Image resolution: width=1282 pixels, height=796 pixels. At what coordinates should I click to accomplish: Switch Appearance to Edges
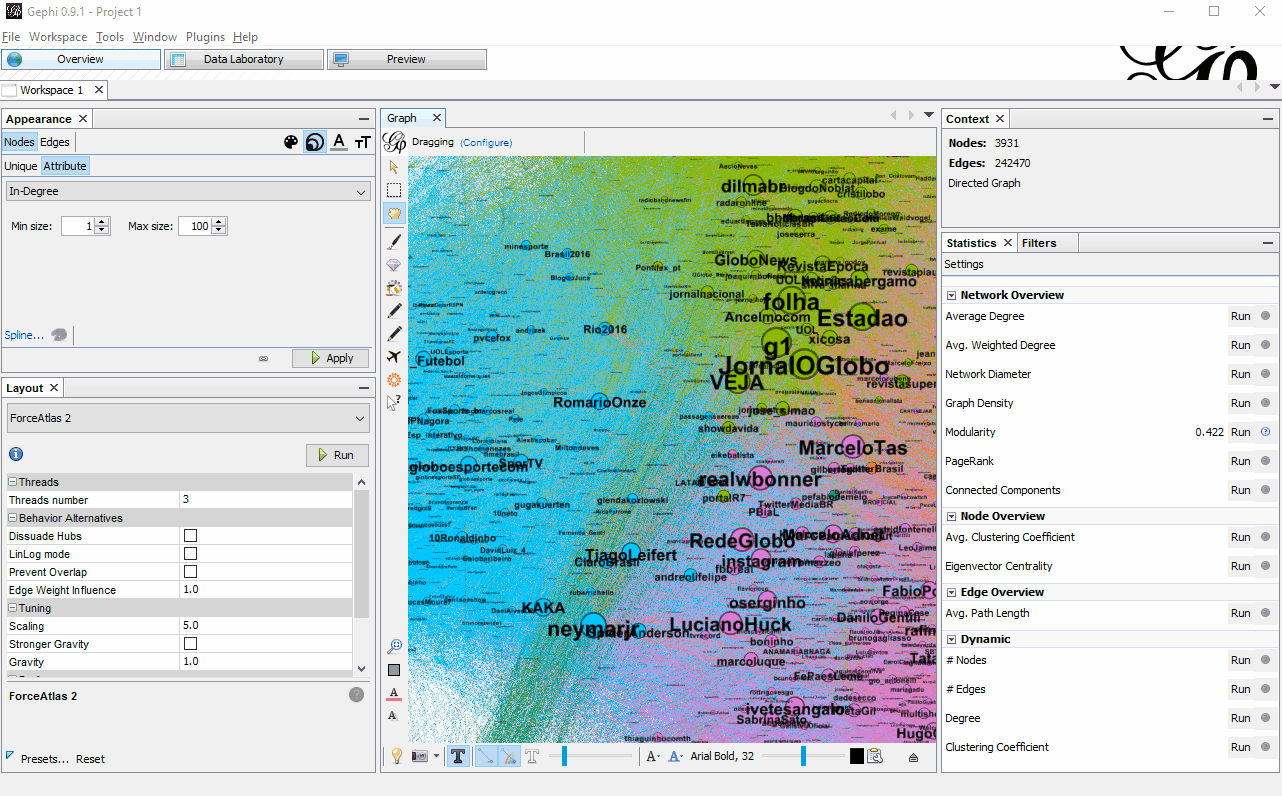(55, 142)
